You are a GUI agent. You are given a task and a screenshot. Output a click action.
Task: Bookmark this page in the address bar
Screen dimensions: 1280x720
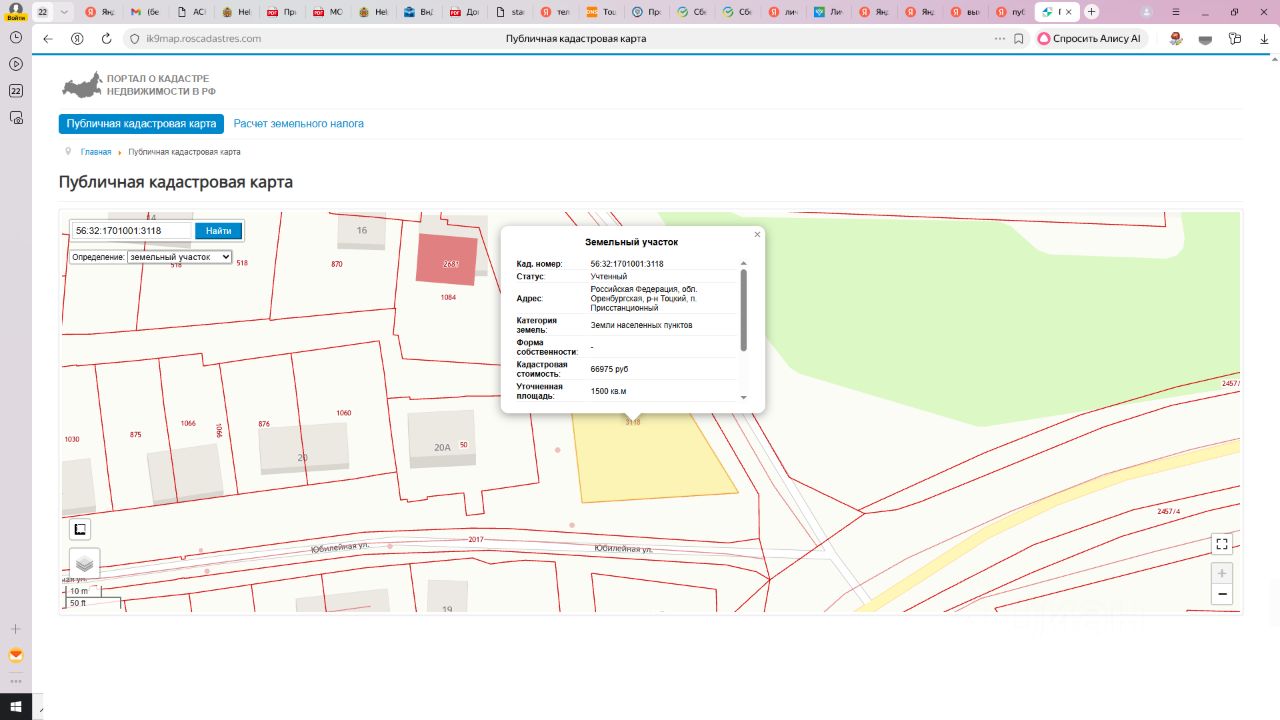[1018, 39]
